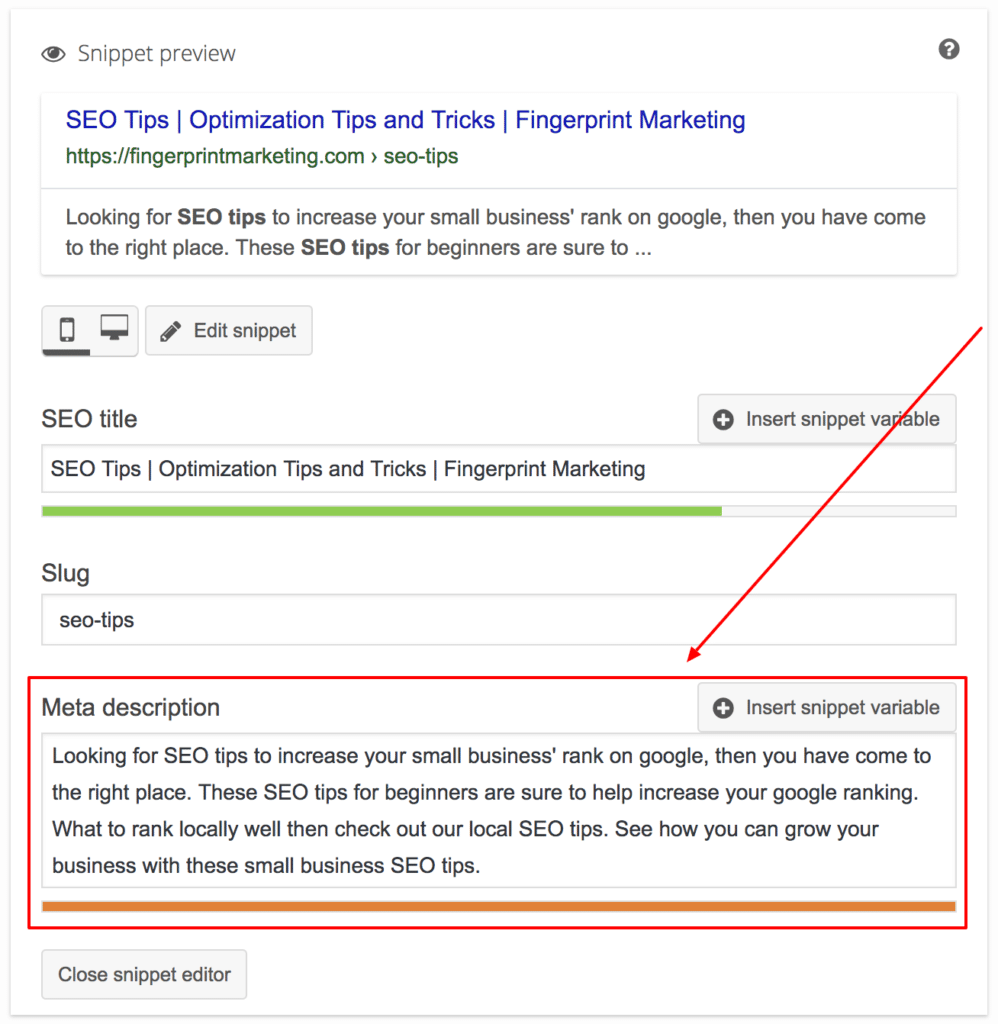
Task: Click inside the Meta description text area
Action: [x=498, y=811]
